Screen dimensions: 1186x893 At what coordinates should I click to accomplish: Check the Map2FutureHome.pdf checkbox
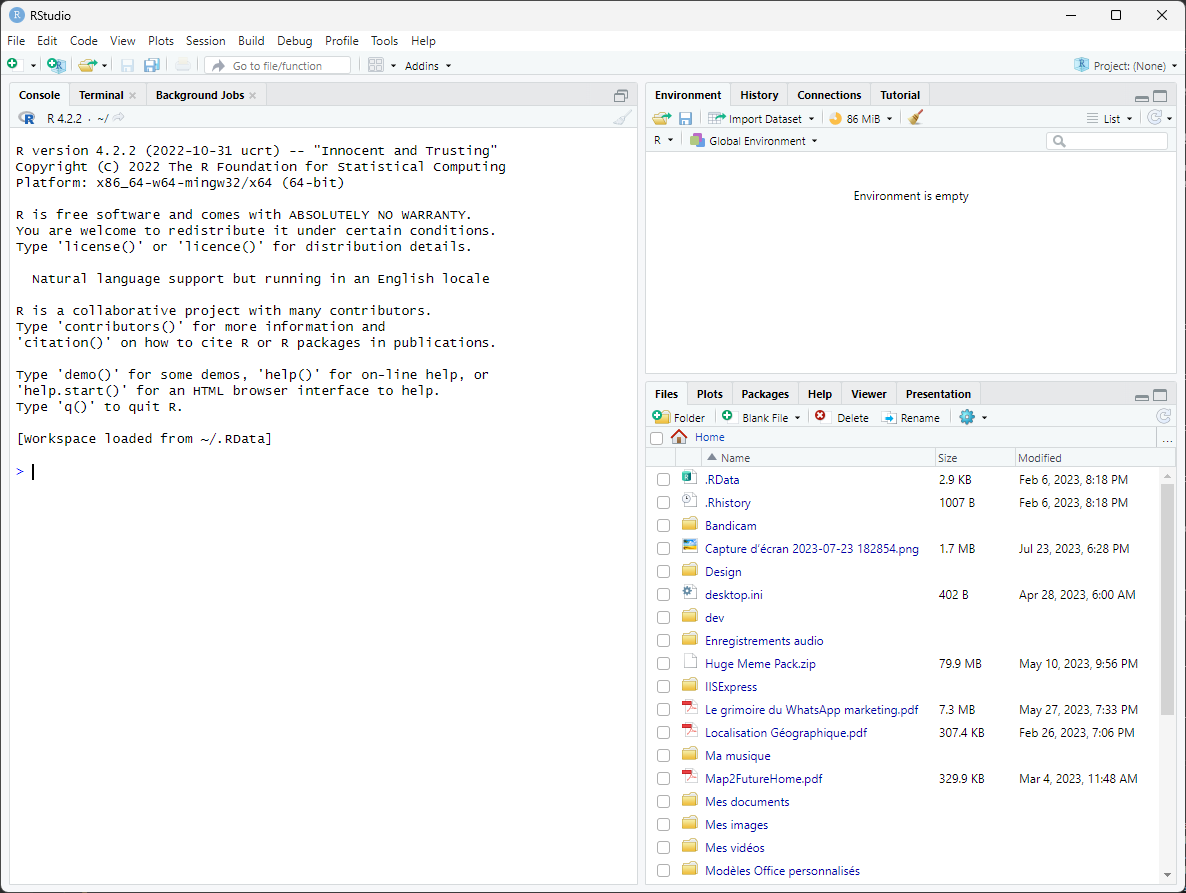point(663,779)
